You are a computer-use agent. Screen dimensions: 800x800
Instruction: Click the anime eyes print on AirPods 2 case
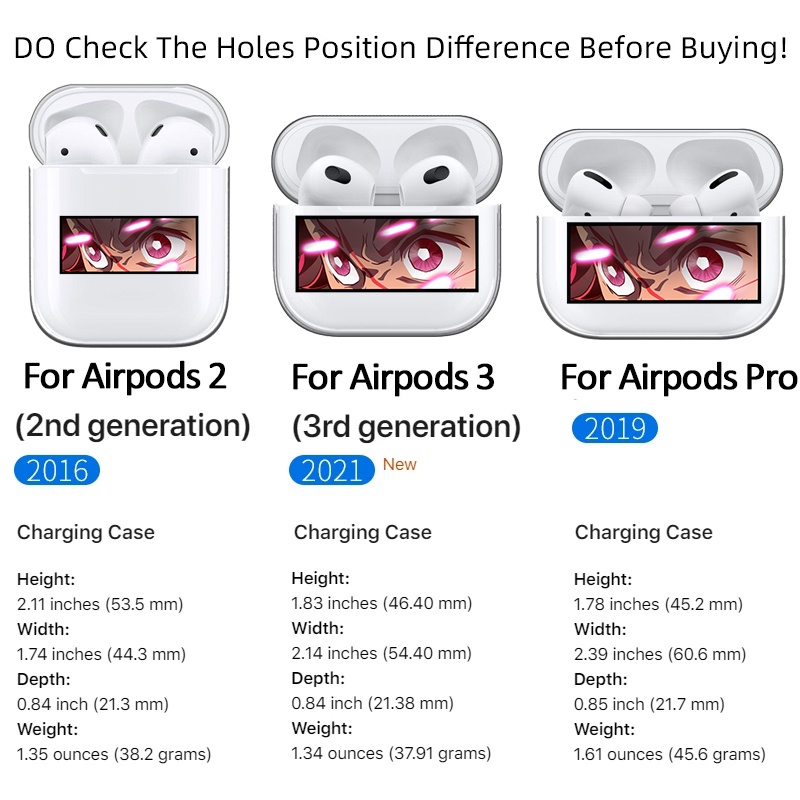(x=129, y=245)
